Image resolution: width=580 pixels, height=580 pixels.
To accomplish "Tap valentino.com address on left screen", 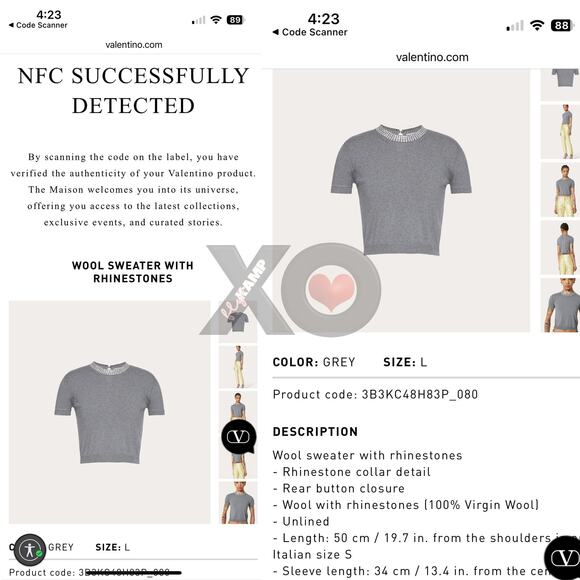I will pos(134,45).
